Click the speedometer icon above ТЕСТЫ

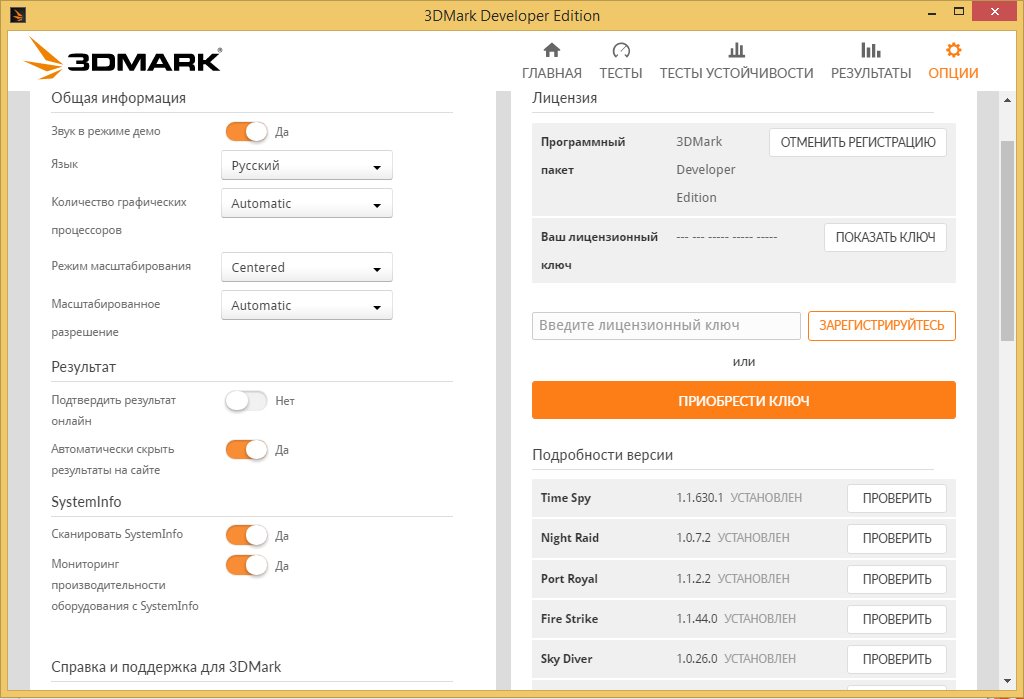tap(621, 50)
